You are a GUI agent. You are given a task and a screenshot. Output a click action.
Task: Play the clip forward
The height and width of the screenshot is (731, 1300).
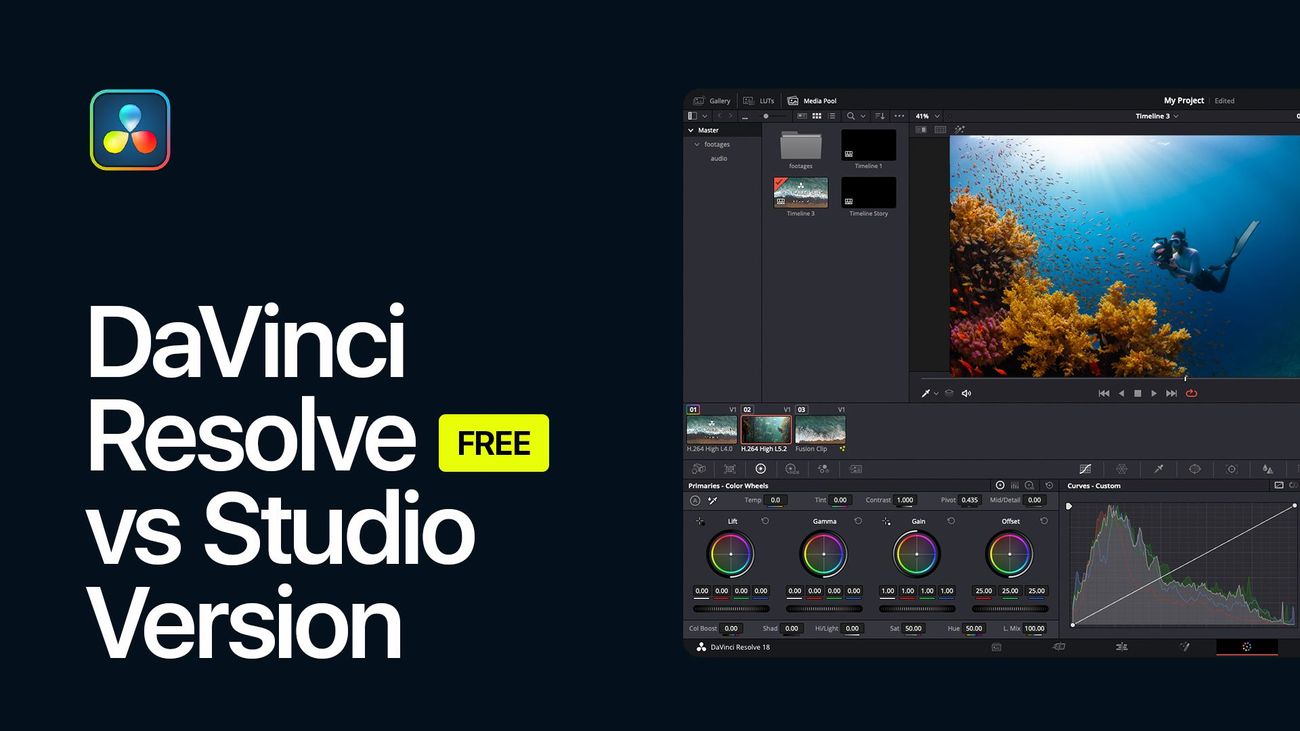(1154, 393)
